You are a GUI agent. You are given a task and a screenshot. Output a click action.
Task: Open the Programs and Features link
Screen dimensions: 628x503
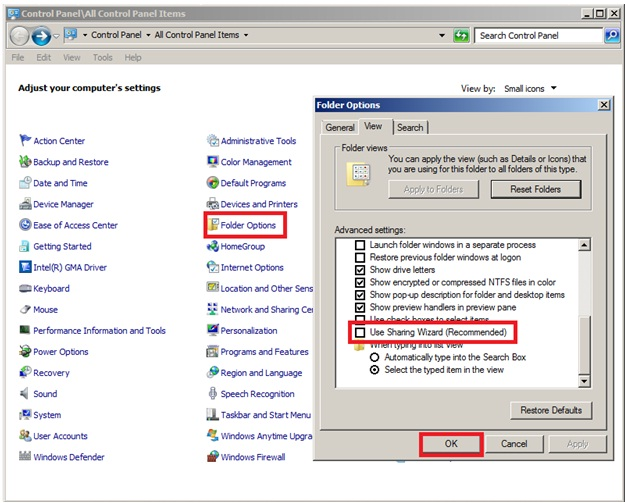[264, 352]
